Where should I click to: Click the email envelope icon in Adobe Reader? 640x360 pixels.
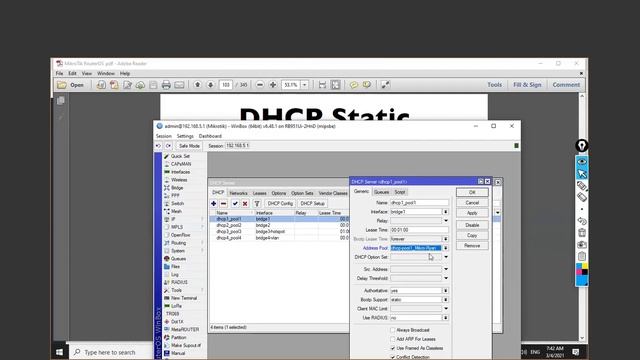point(179,85)
